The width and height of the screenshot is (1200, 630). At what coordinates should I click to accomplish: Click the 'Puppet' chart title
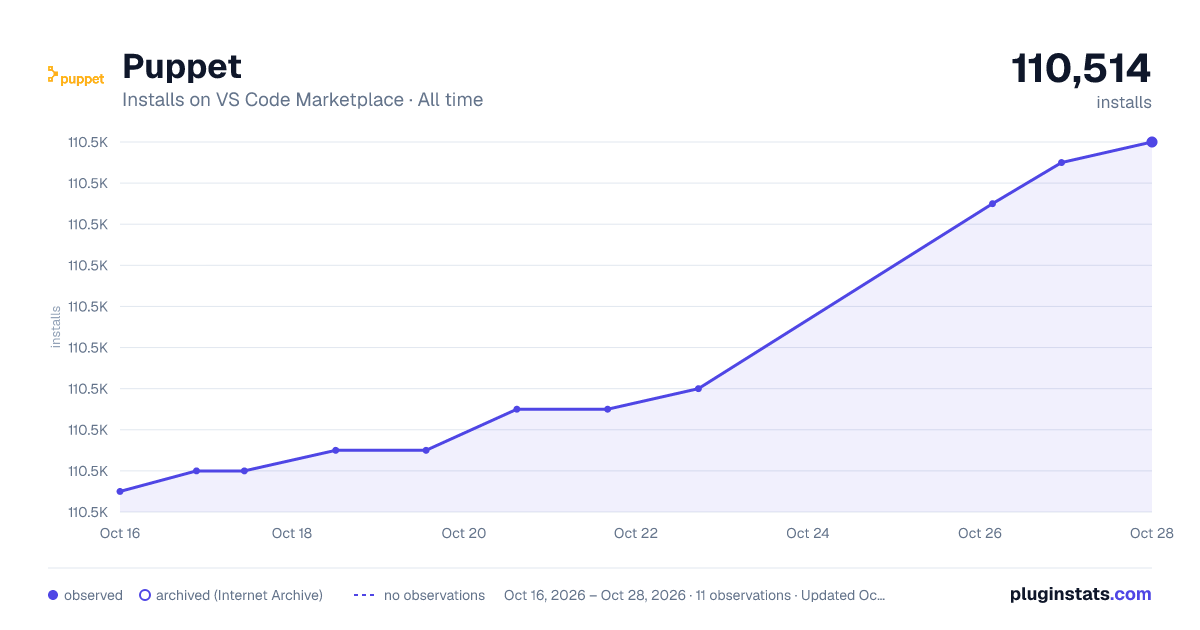pyautogui.click(x=182, y=67)
